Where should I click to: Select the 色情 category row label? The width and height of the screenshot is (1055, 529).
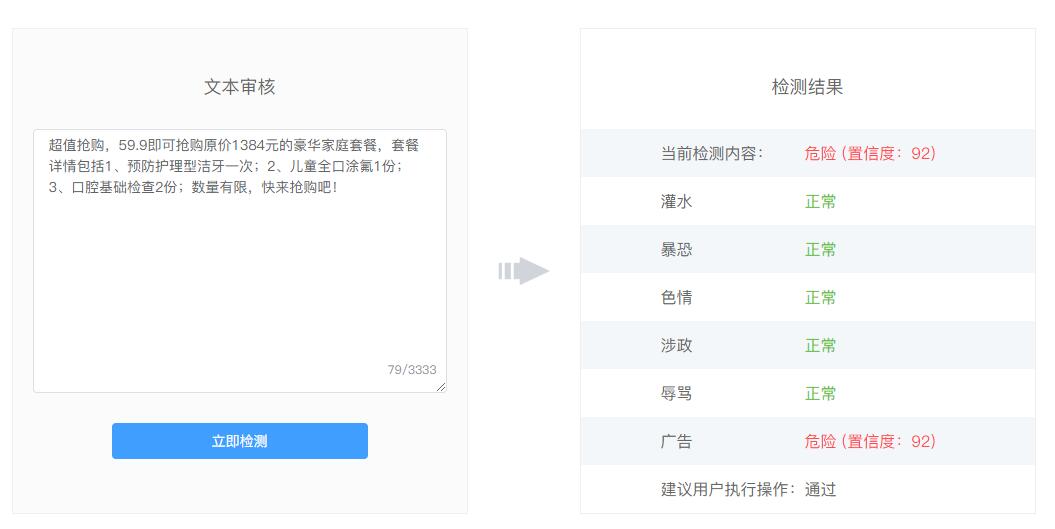(x=676, y=298)
